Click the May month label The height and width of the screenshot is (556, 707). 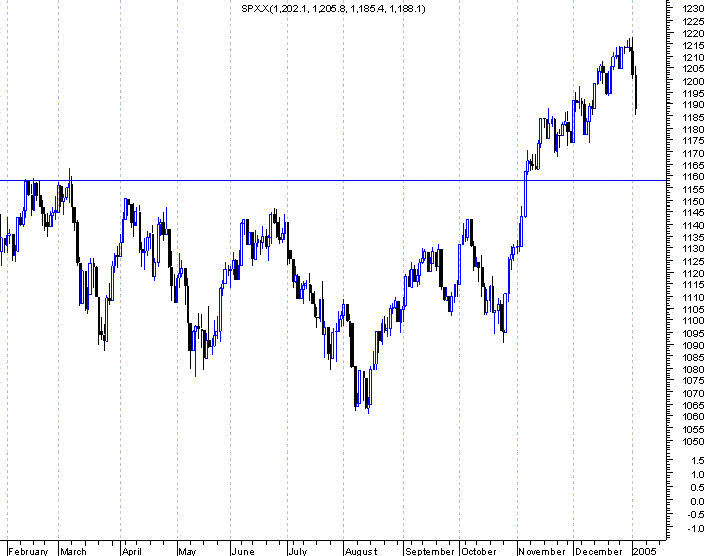tap(187, 551)
